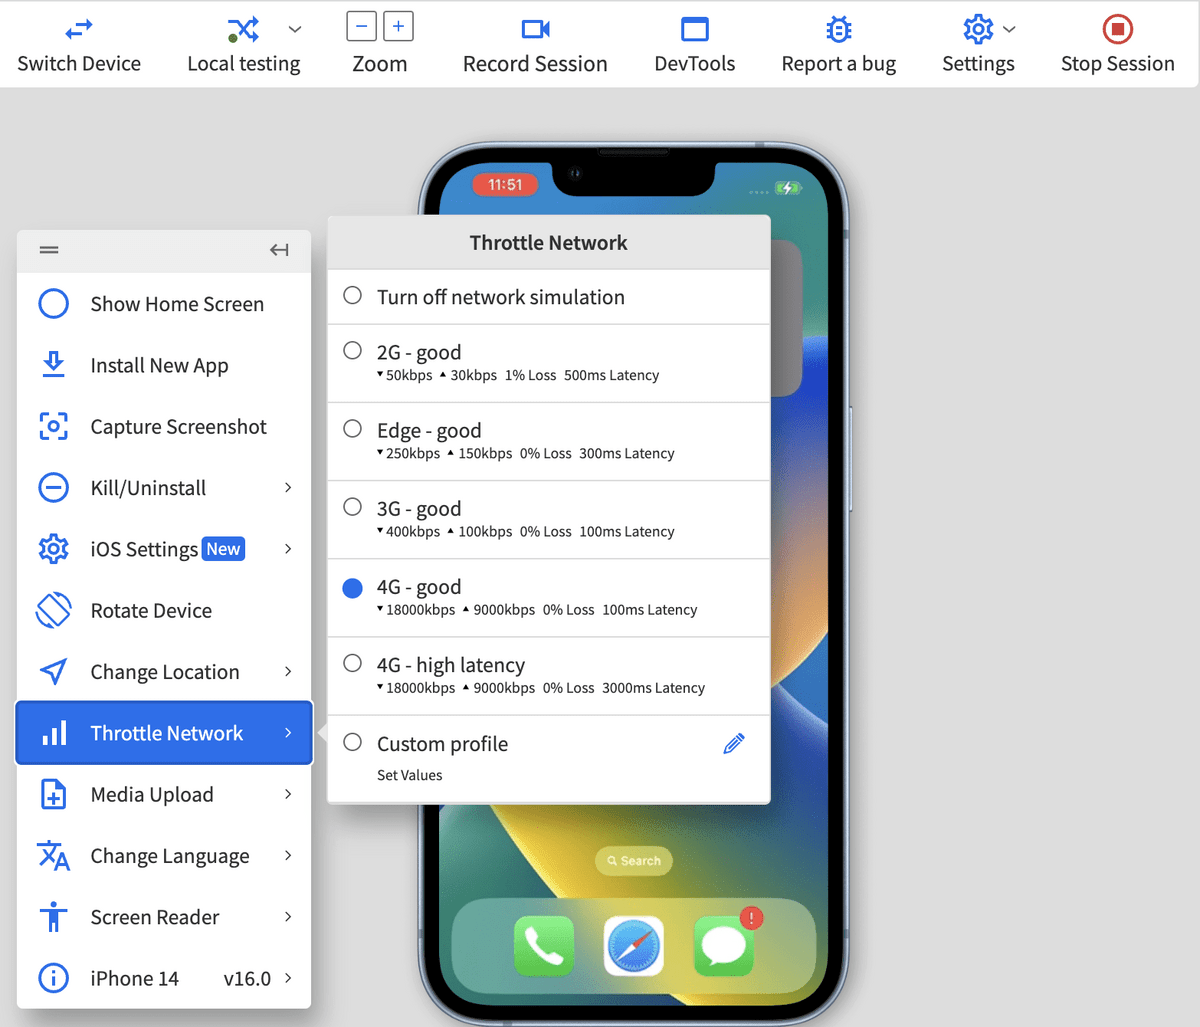Open the Settings gear in top toolbar

click(x=978, y=29)
